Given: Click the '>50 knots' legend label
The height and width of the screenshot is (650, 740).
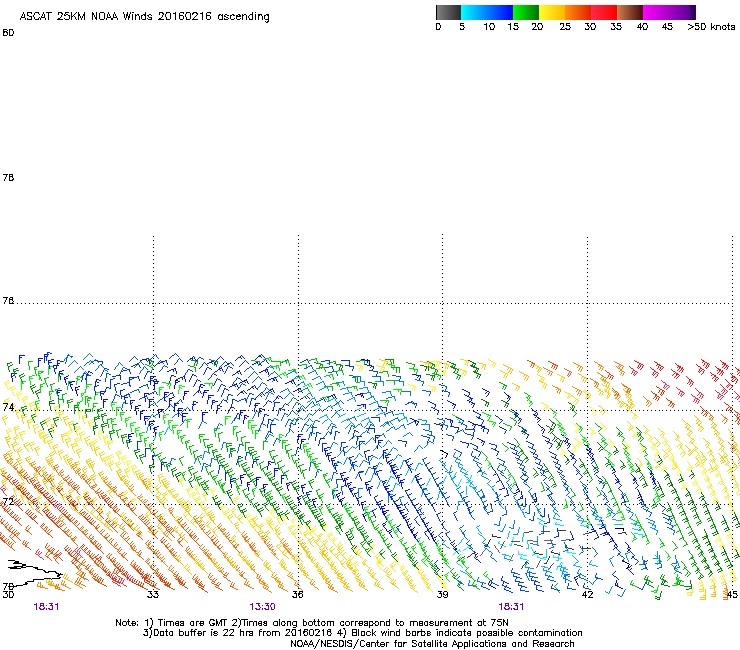Looking at the screenshot, I should [711, 27].
